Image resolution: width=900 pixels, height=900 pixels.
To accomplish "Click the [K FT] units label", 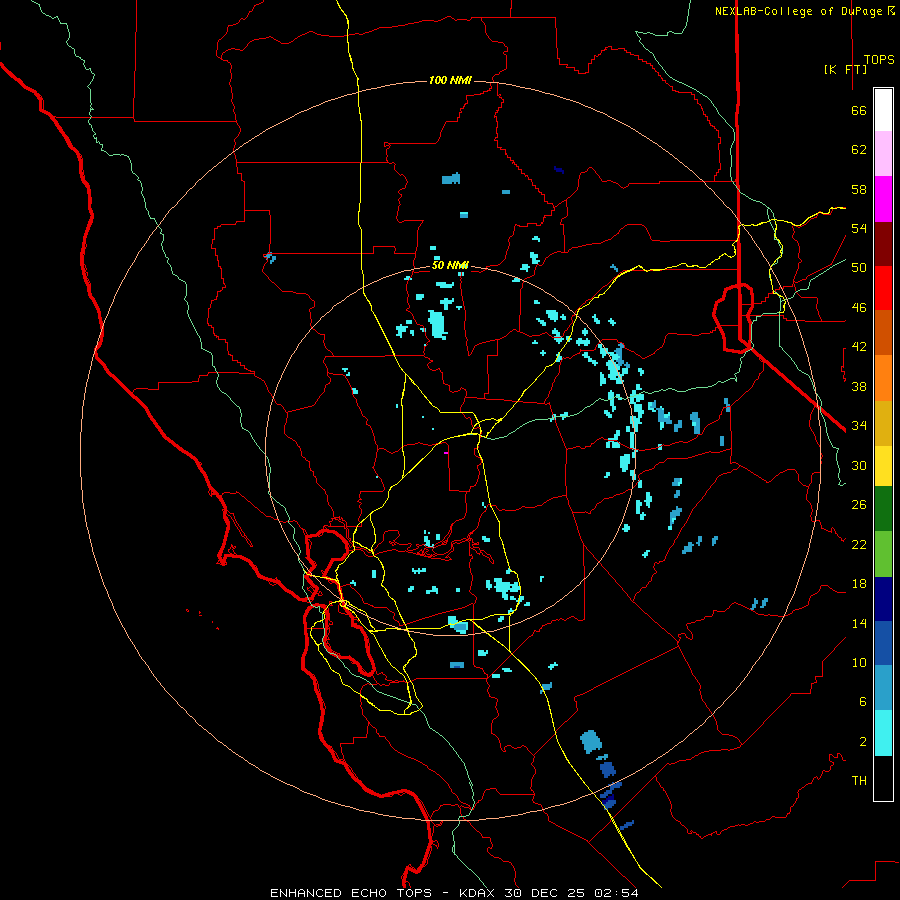I will click(845, 69).
